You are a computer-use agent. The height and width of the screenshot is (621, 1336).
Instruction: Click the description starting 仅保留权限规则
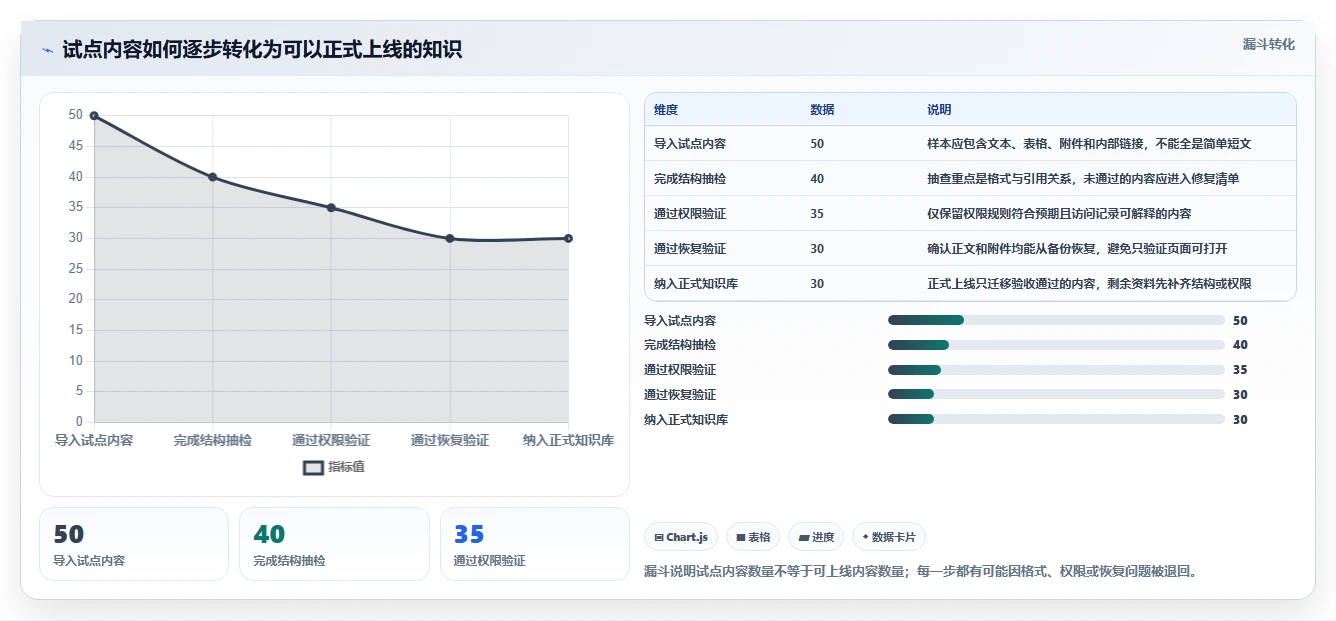(1059, 214)
